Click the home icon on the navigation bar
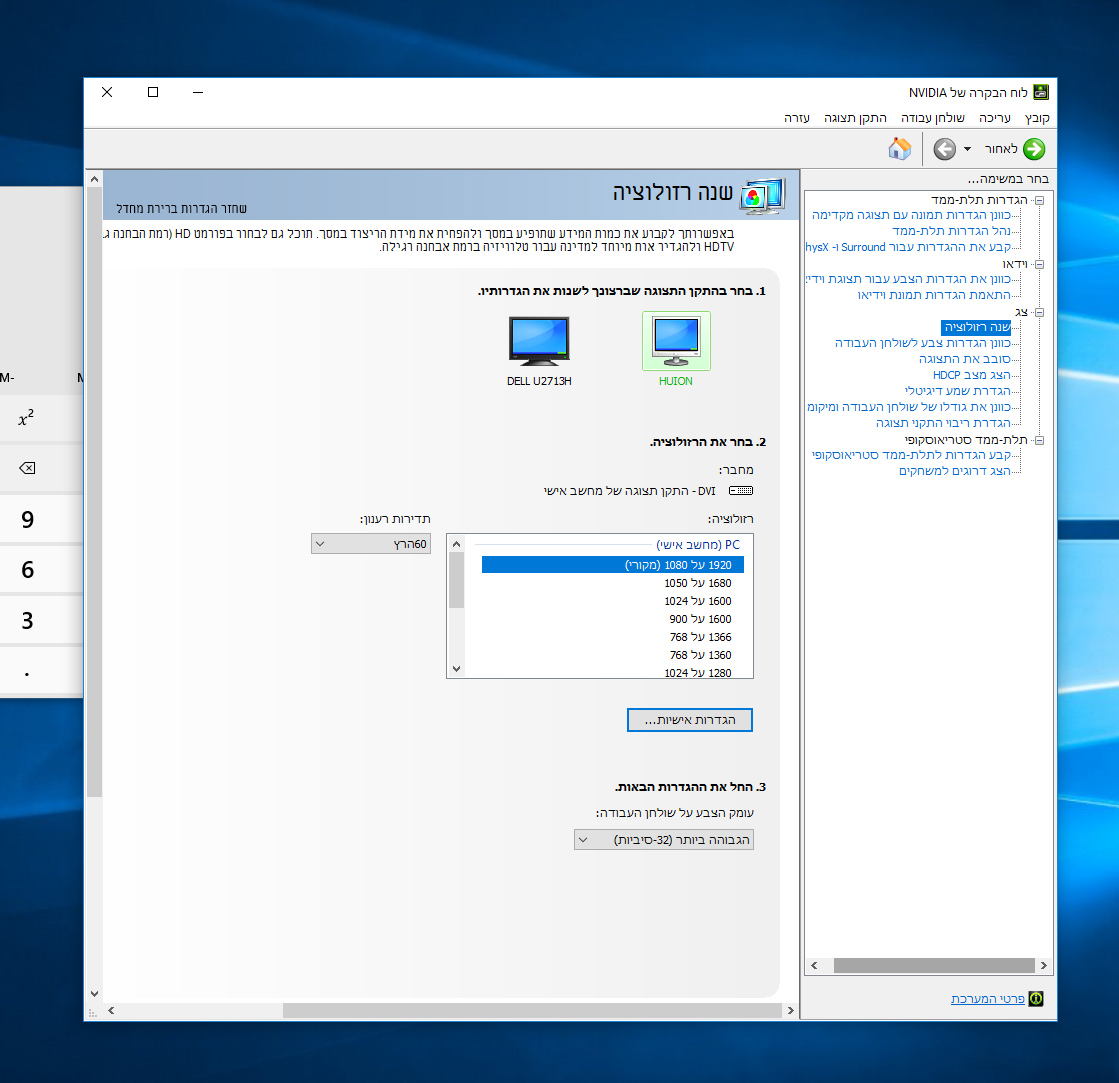Image resolution: width=1119 pixels, height=1083 pixels. pyautogui.click(x=899, y=148)
